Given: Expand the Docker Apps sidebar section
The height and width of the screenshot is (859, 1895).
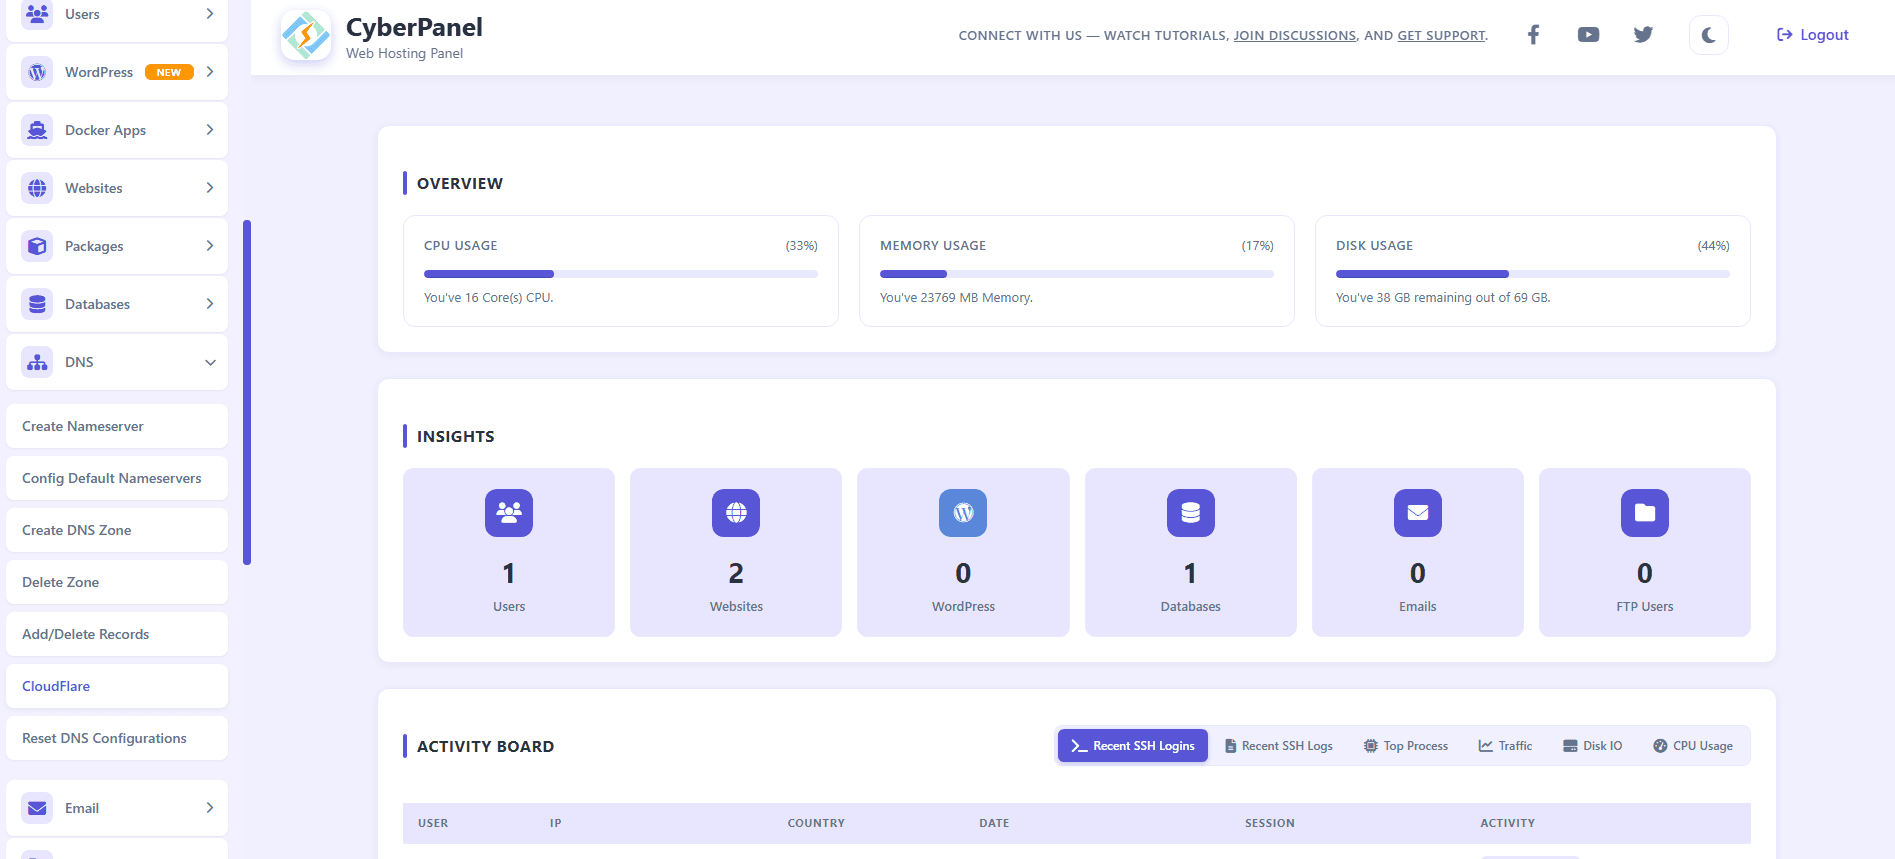Looking at the screenshot, I should pyautogui.click(x=117, y=130).
